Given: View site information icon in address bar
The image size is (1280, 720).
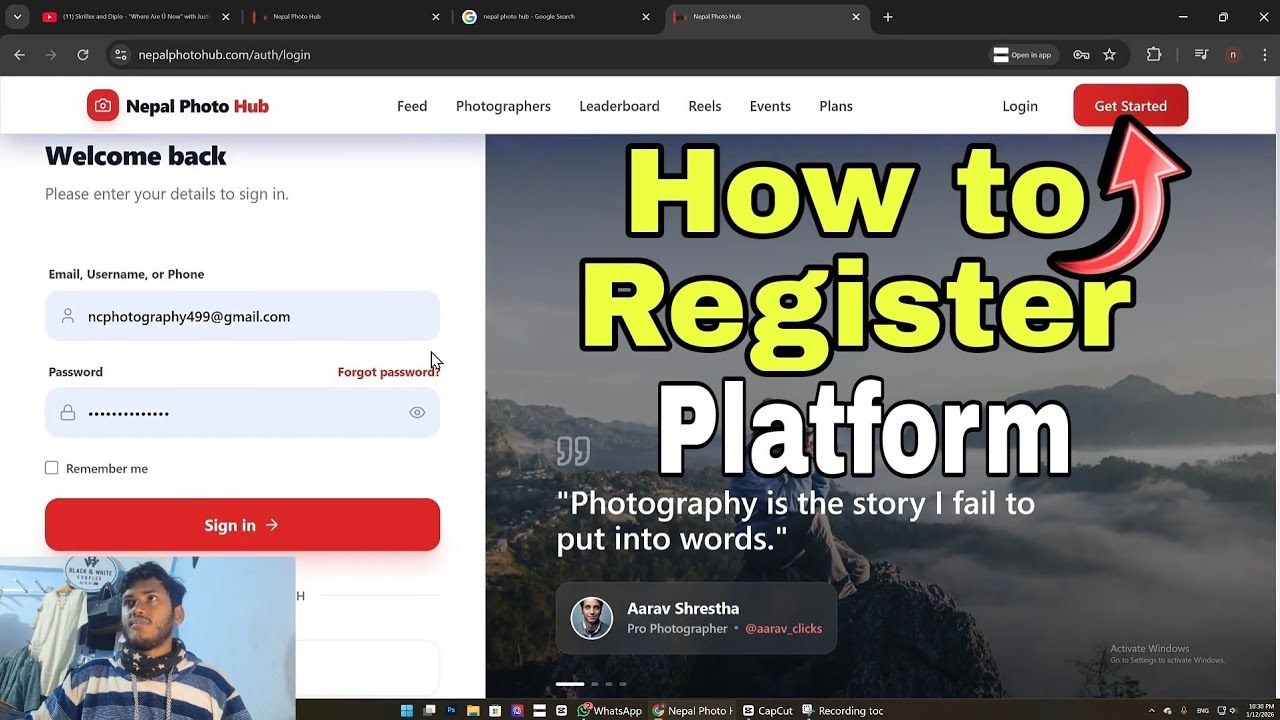Looking at the screenshot, I should coord(121,55).
